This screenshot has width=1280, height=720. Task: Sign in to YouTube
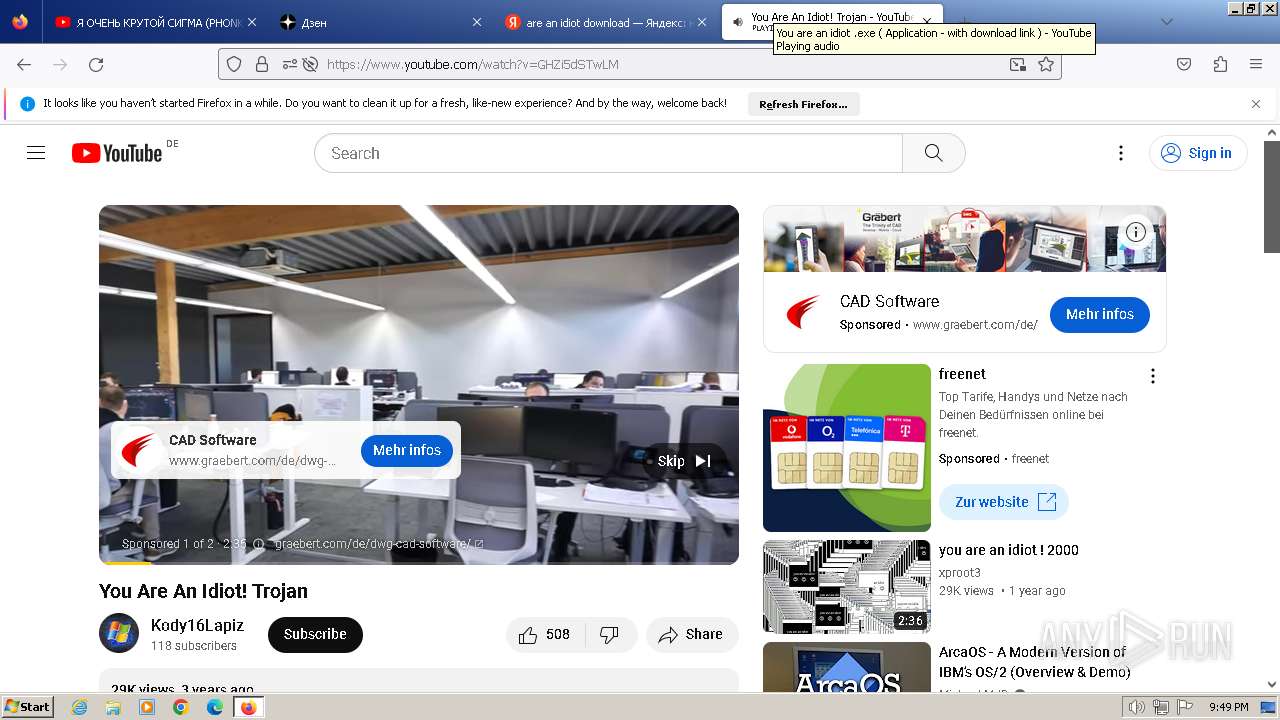point(1198,153)
